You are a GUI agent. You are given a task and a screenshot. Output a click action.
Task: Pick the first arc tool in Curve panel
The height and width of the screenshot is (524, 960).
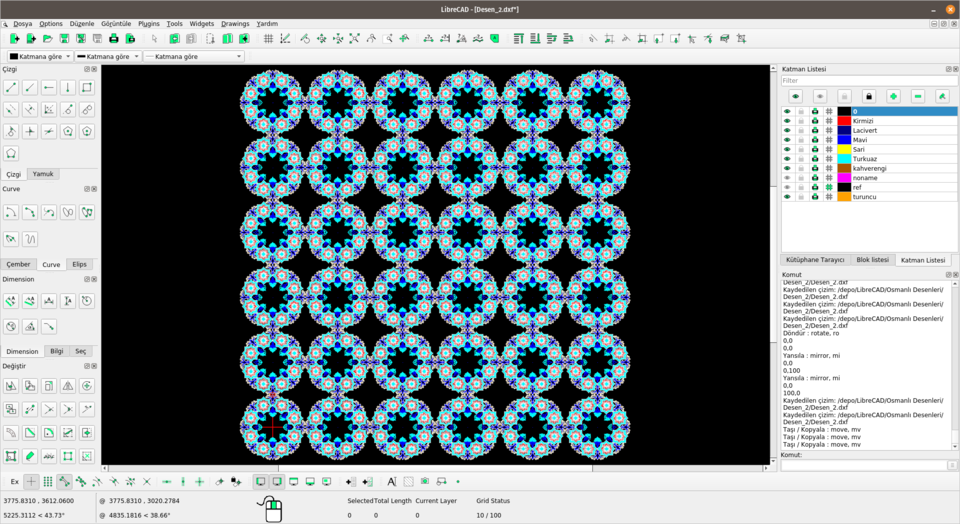pos(11,212)
